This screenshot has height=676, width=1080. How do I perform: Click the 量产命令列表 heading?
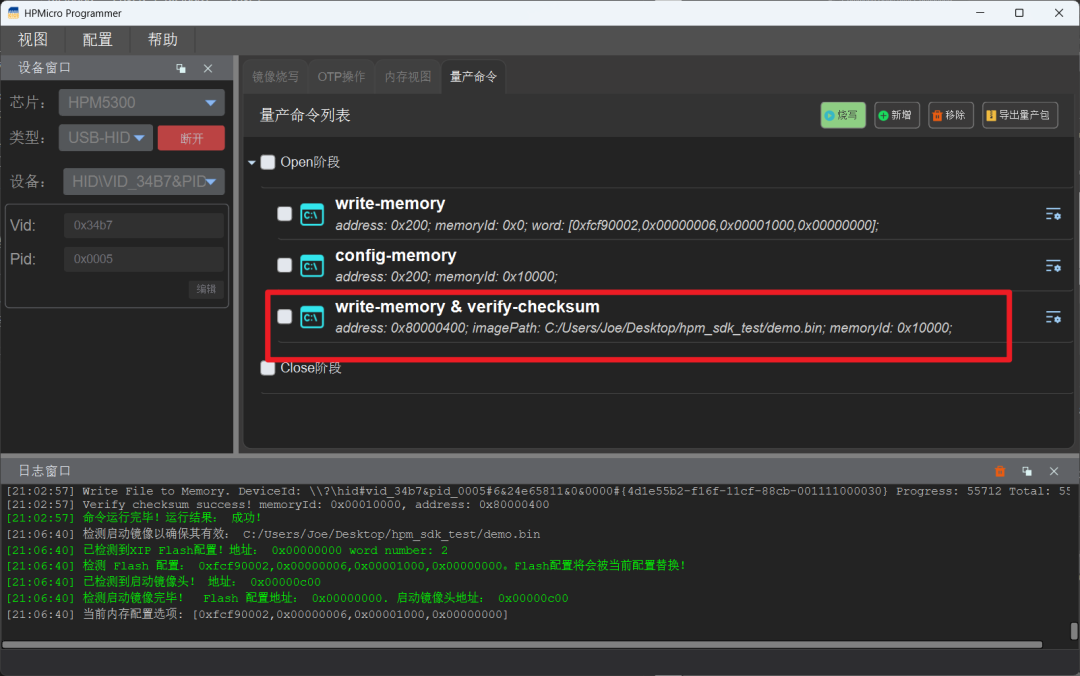coord(305,115)
